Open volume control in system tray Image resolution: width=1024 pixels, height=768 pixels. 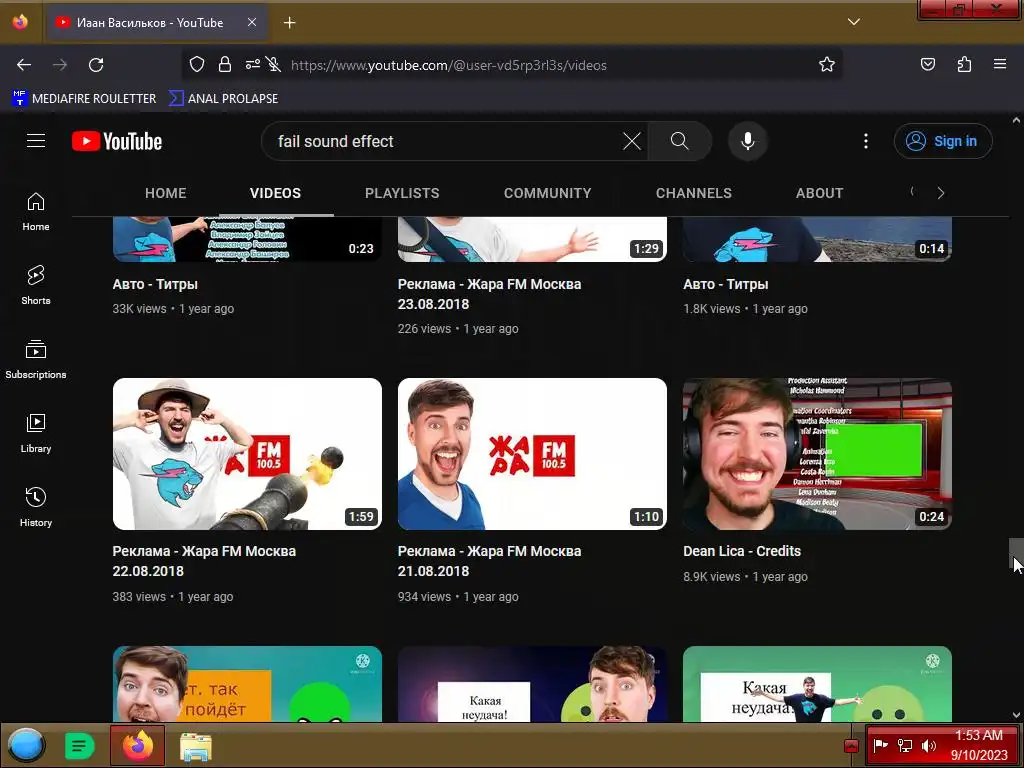click(929, 746)
